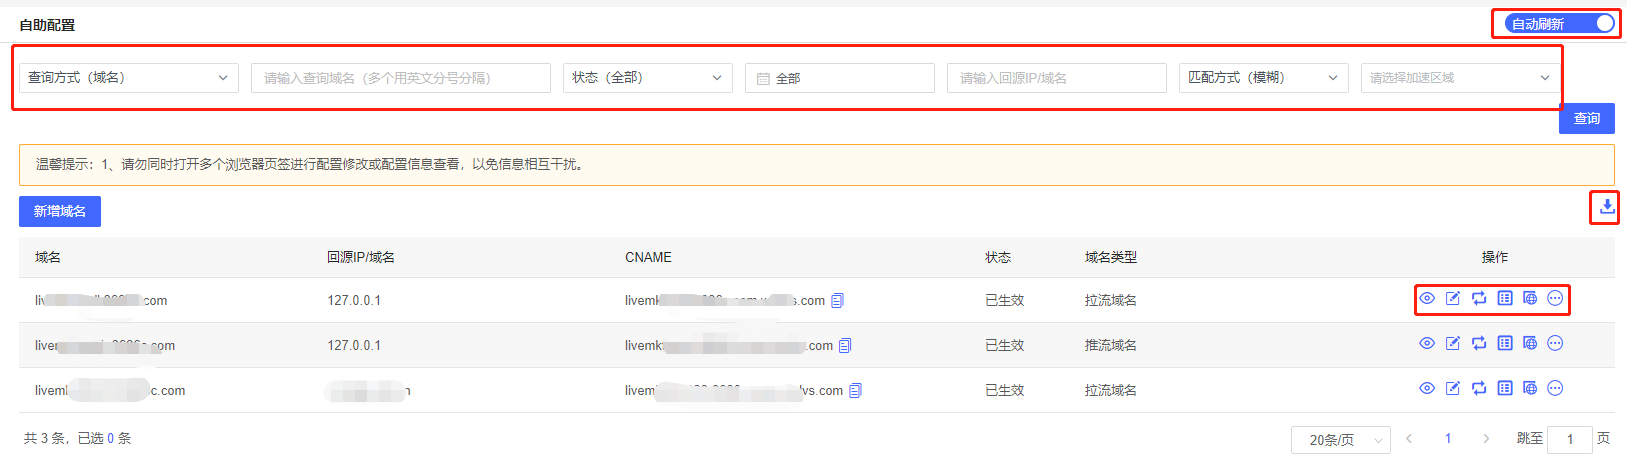Click the 状态 column header
The image size is (1627, 476).
point(998,257)
